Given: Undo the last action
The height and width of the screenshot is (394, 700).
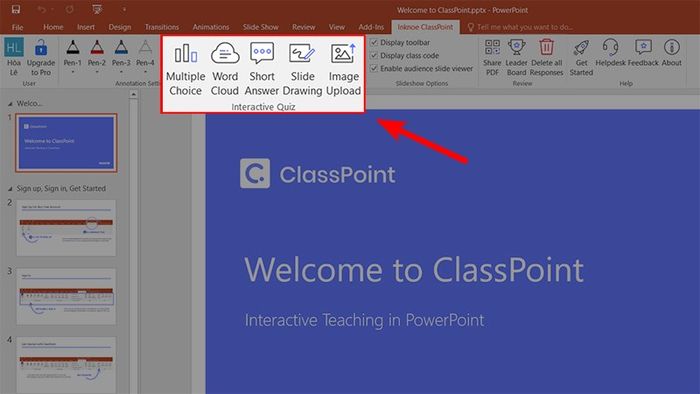Looking at the screenshot, I should pyautogui.click(x=42, y=9).
